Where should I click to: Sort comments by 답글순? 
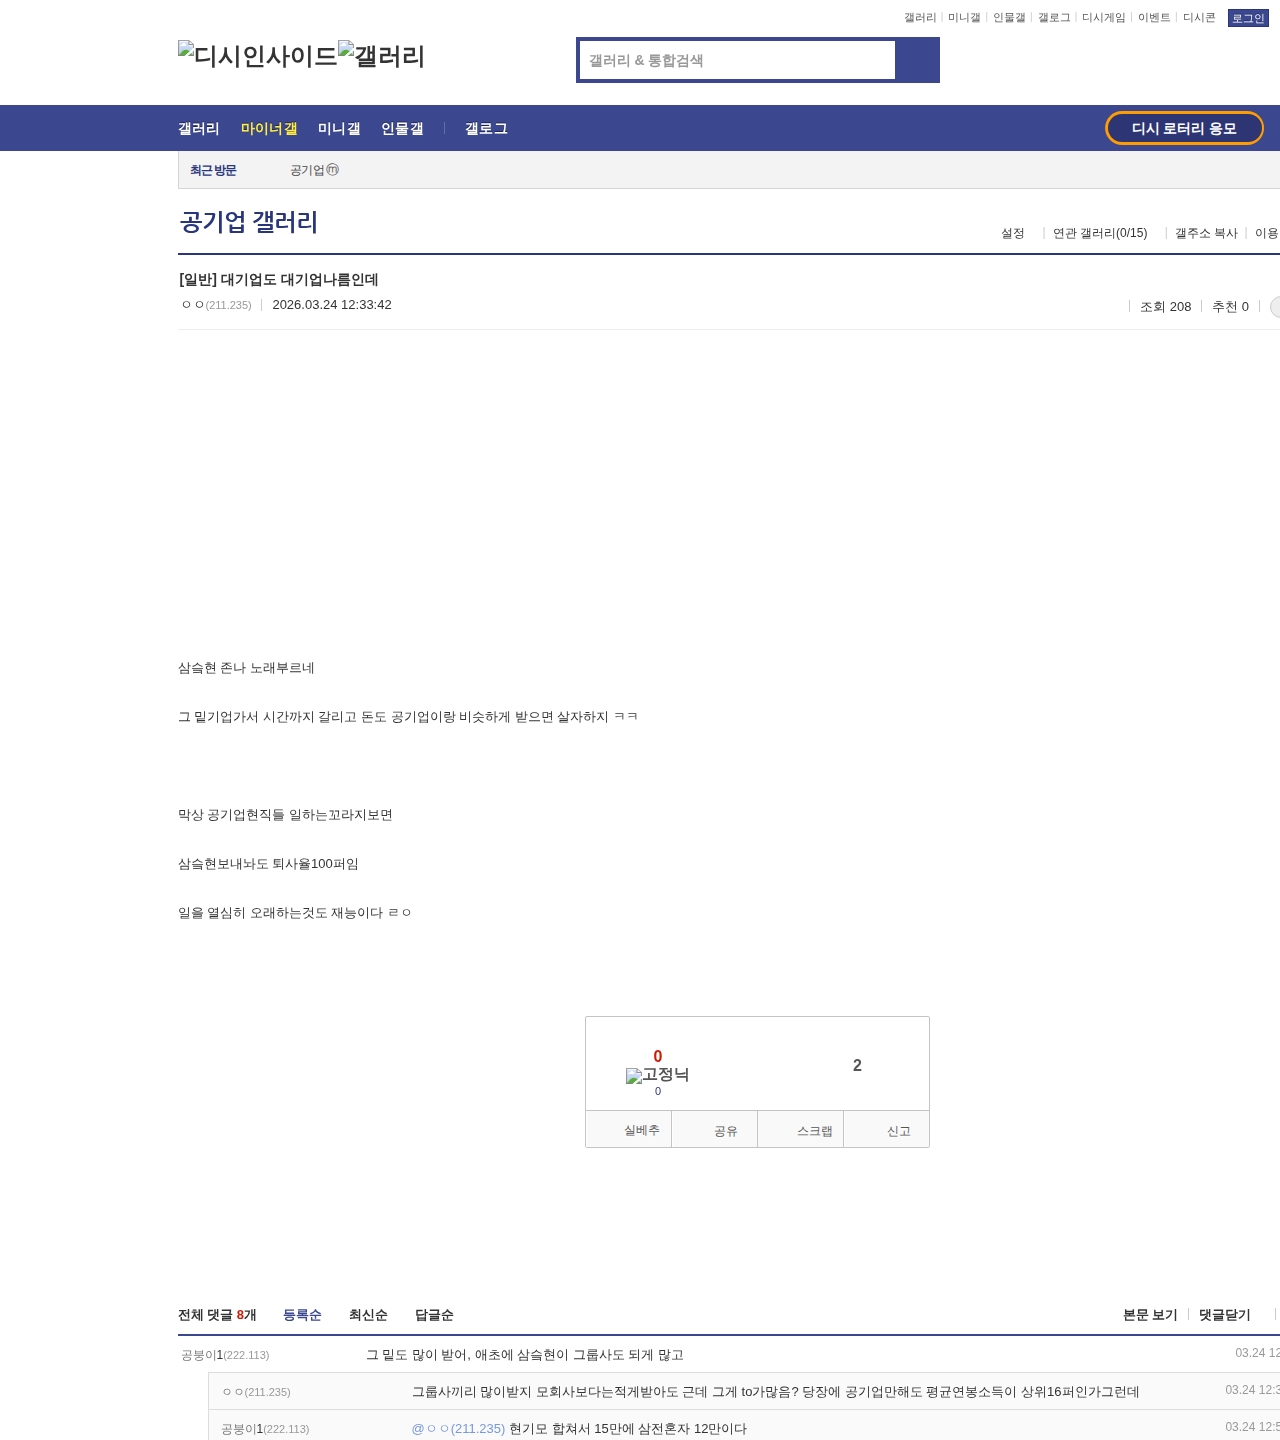pos(434,1315)
